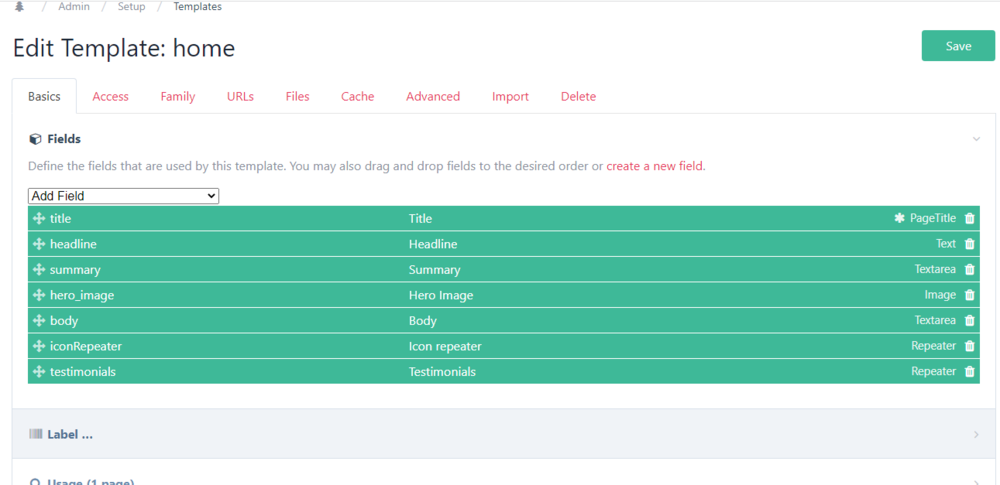Click the trash icon on body row
The height and width of the screenshot is (485, 1000).
point(969,321)
